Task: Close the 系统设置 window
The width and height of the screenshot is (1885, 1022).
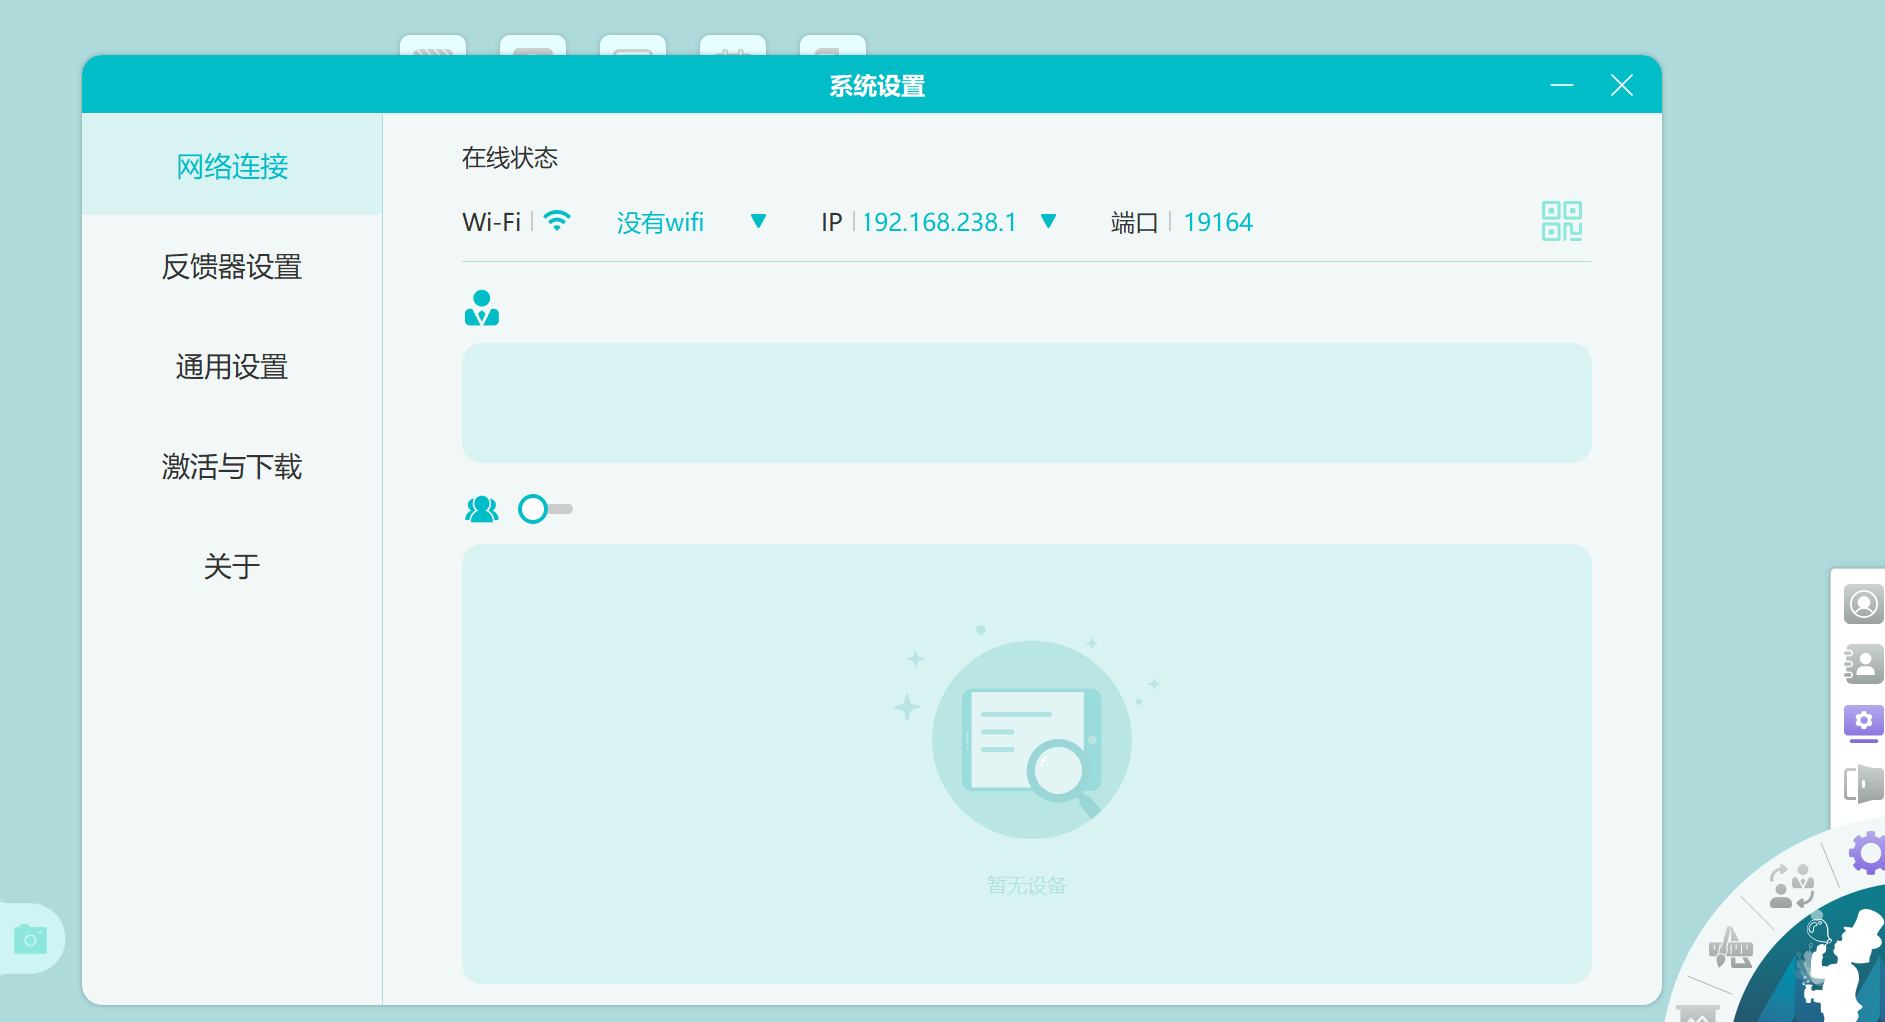Action: [1622, 86]
